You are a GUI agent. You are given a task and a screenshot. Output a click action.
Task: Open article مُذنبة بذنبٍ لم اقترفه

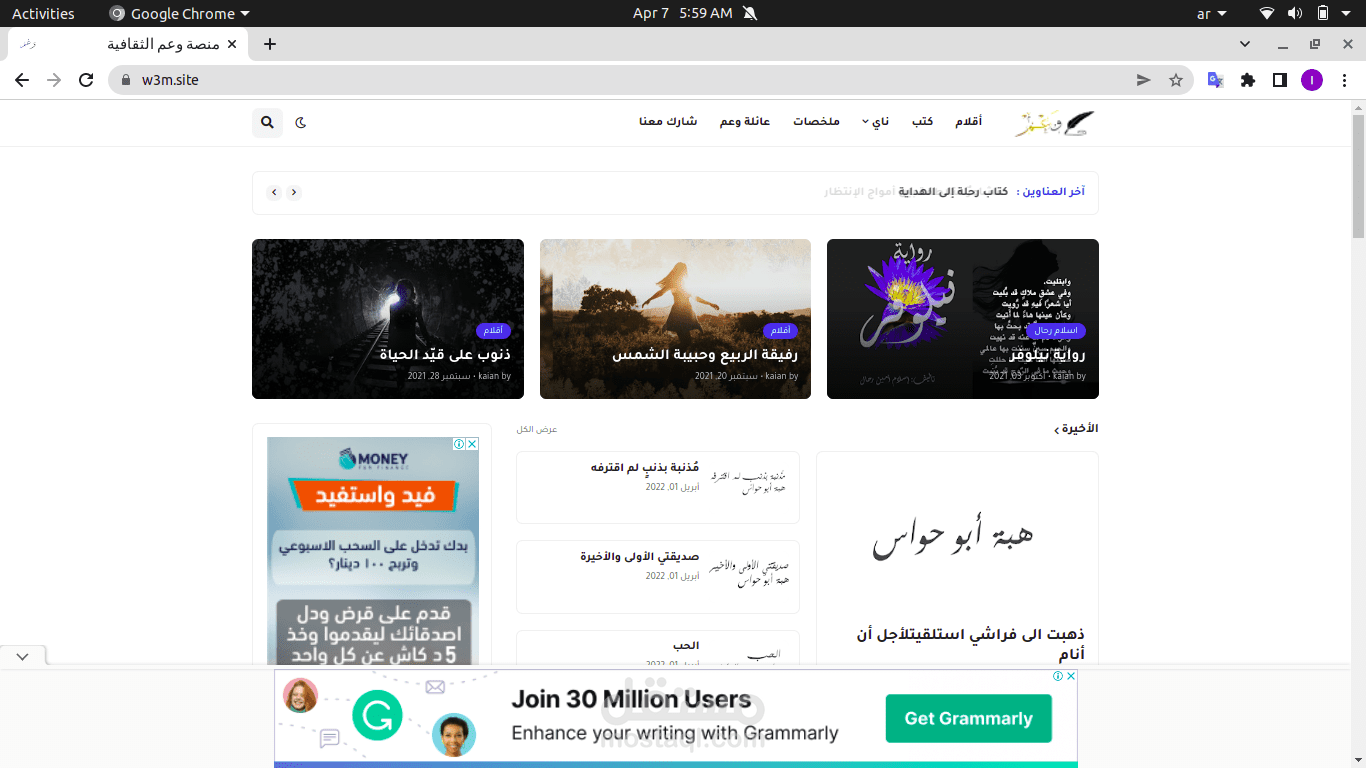point(645,467)
